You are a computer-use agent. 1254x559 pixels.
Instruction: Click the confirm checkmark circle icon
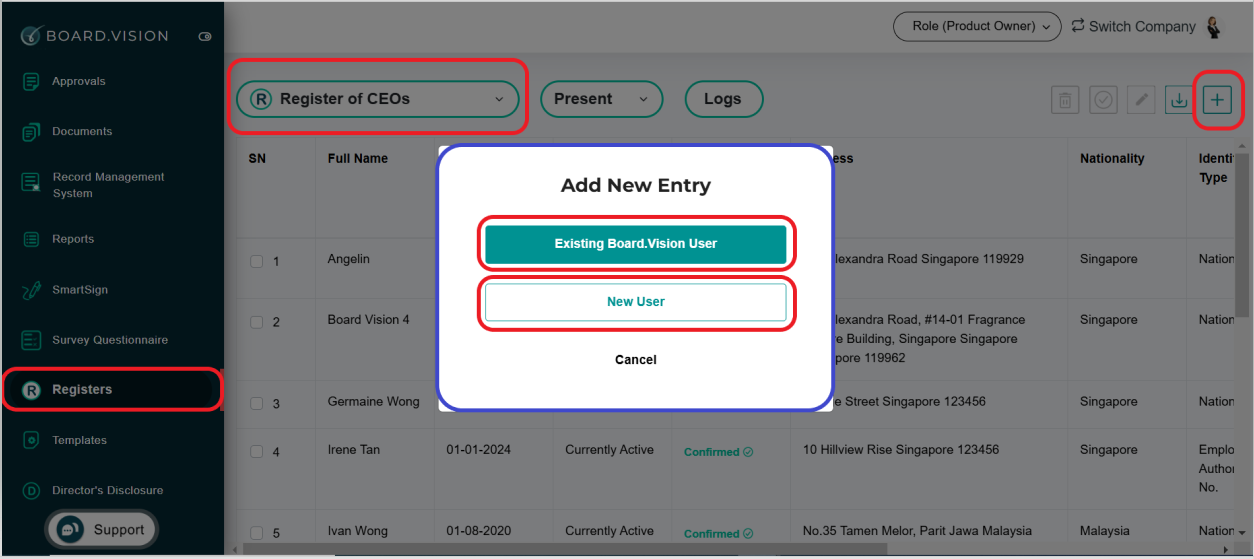coord(1103,100)
